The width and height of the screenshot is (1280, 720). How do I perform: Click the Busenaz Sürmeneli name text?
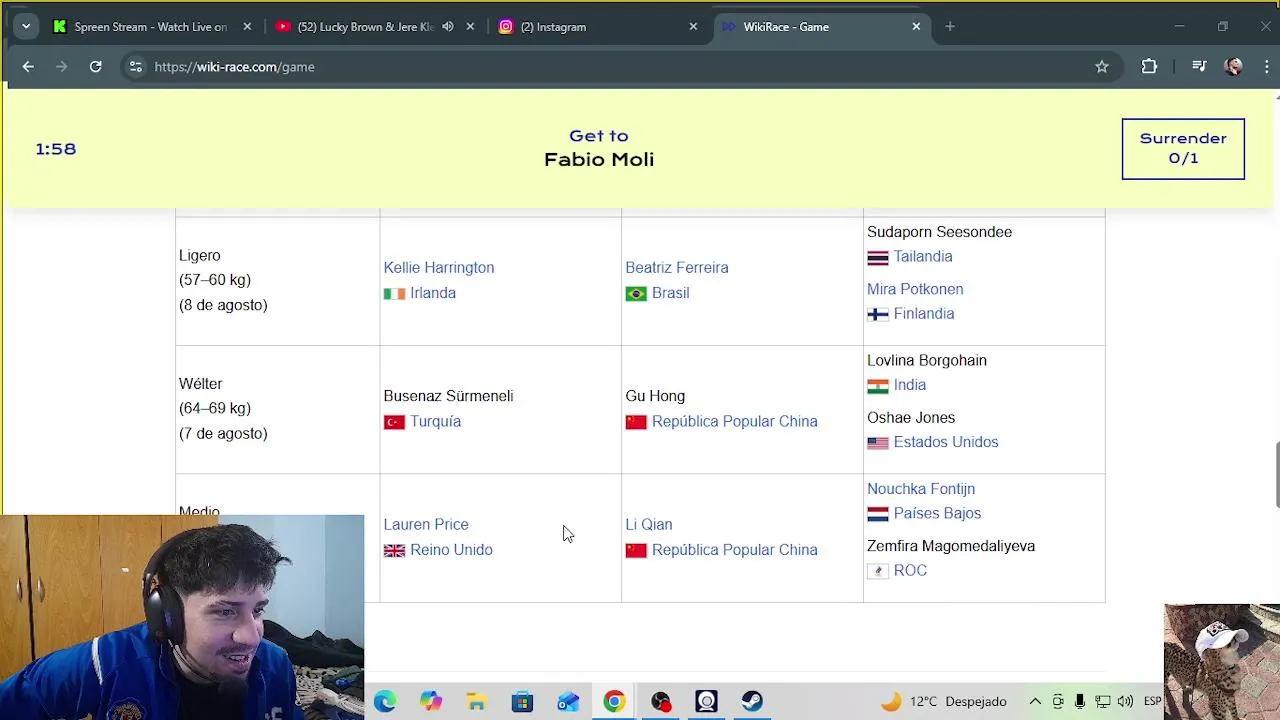point(448,397)
